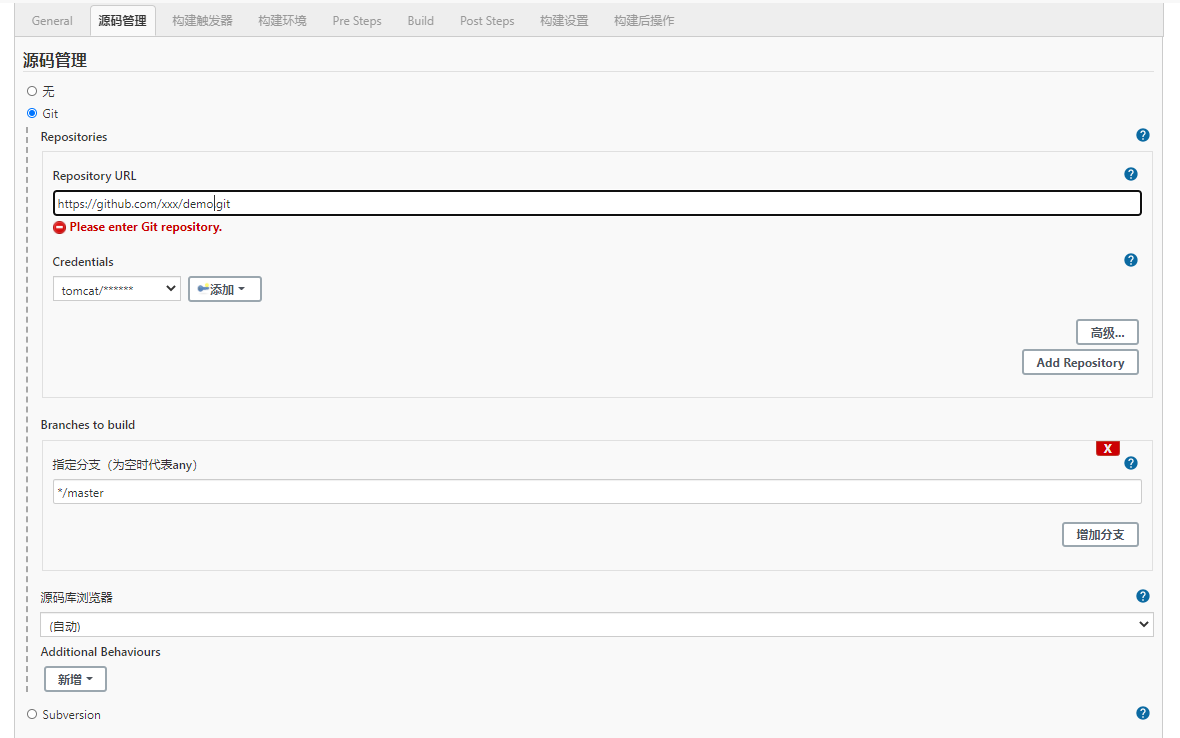Open the Build tab
Image resolution: width=1180 pixels, height=738 pixels.
pyautogui.click(x=420, y=21)
